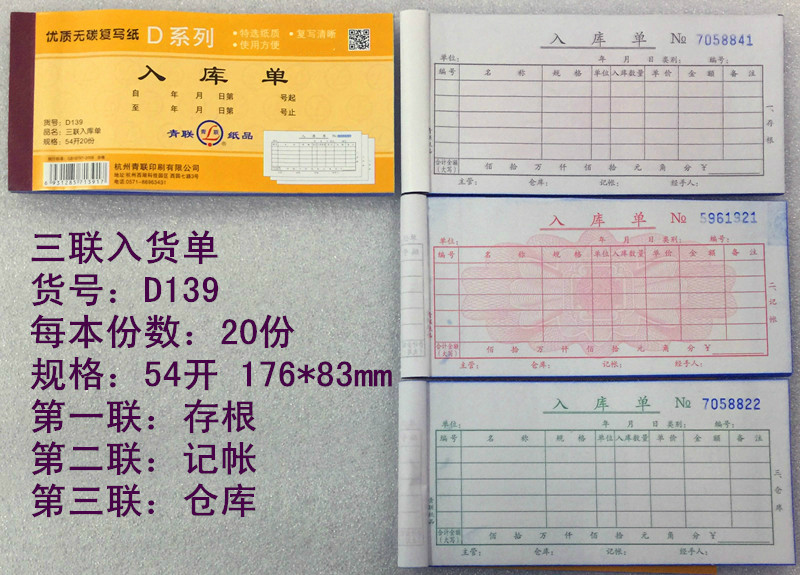Click the 入库单 title on the green form
The width and height of the screenshot is (800, 575).
pyautogui.click(x=601, y=404)
